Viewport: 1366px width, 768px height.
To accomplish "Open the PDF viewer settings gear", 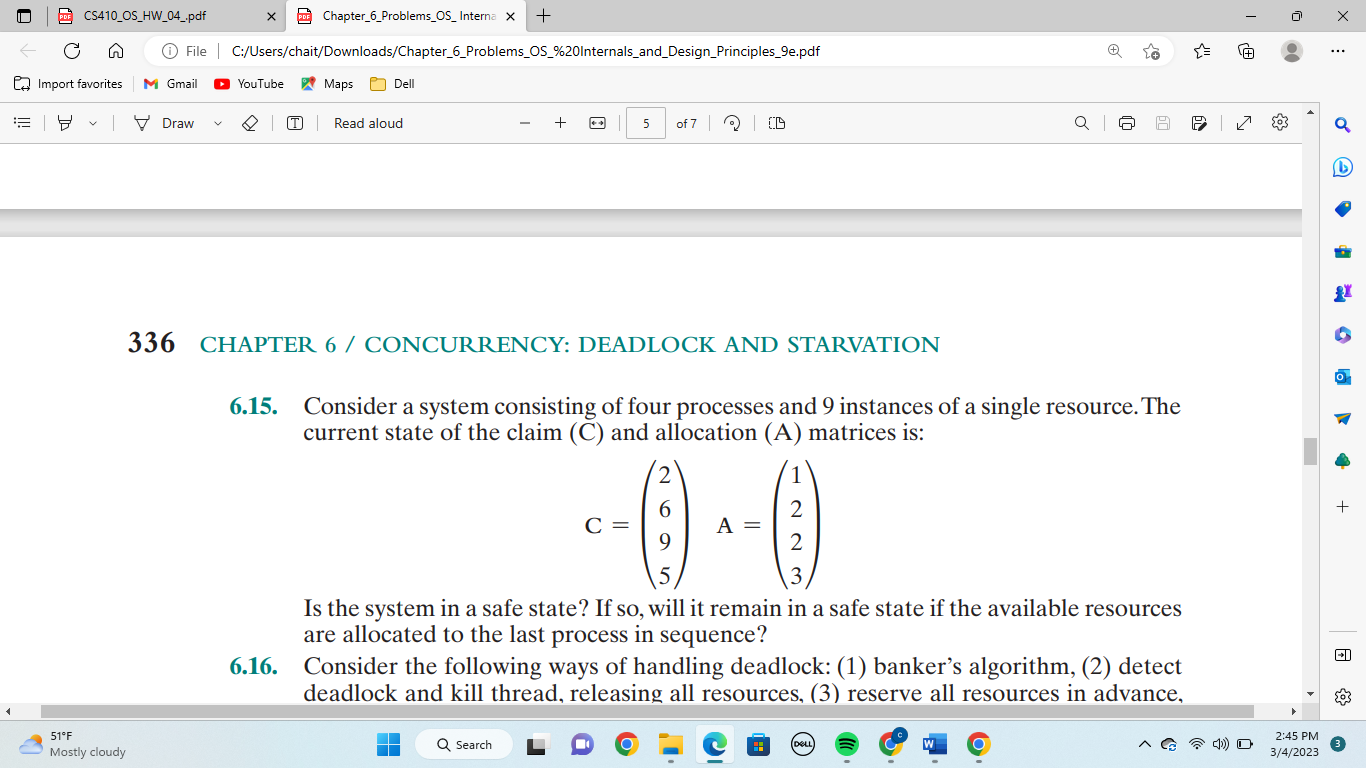I will coord(1278,122).
